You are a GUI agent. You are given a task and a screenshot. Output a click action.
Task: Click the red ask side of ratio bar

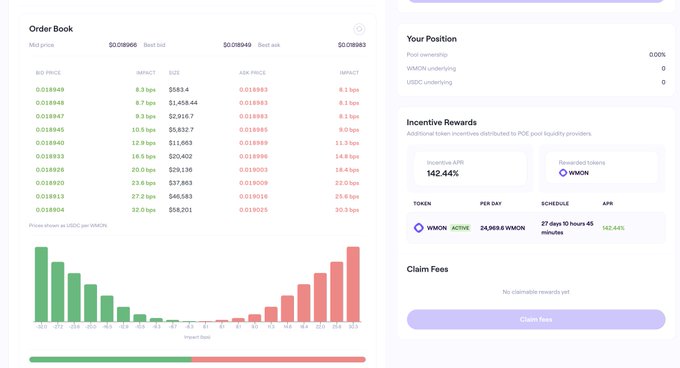[279, 359]
